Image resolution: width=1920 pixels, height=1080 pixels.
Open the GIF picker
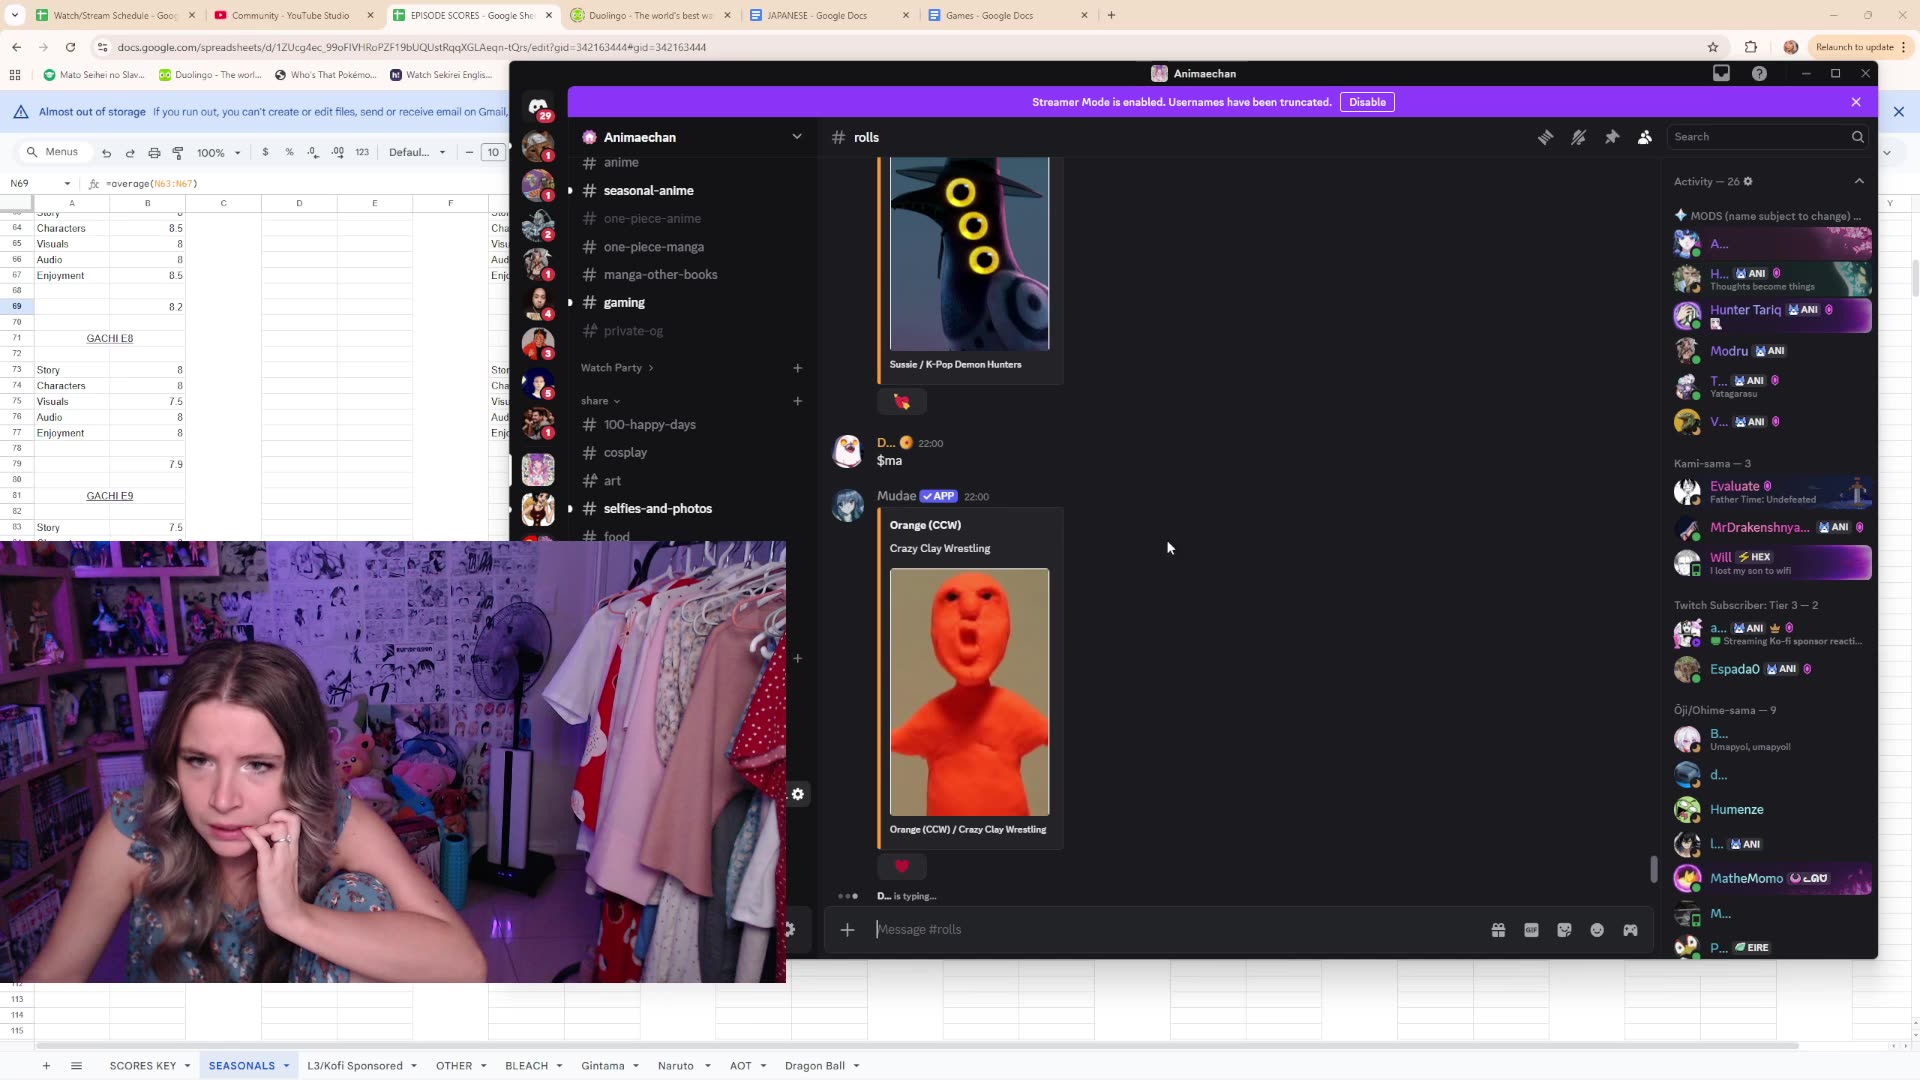(1531, 930)
